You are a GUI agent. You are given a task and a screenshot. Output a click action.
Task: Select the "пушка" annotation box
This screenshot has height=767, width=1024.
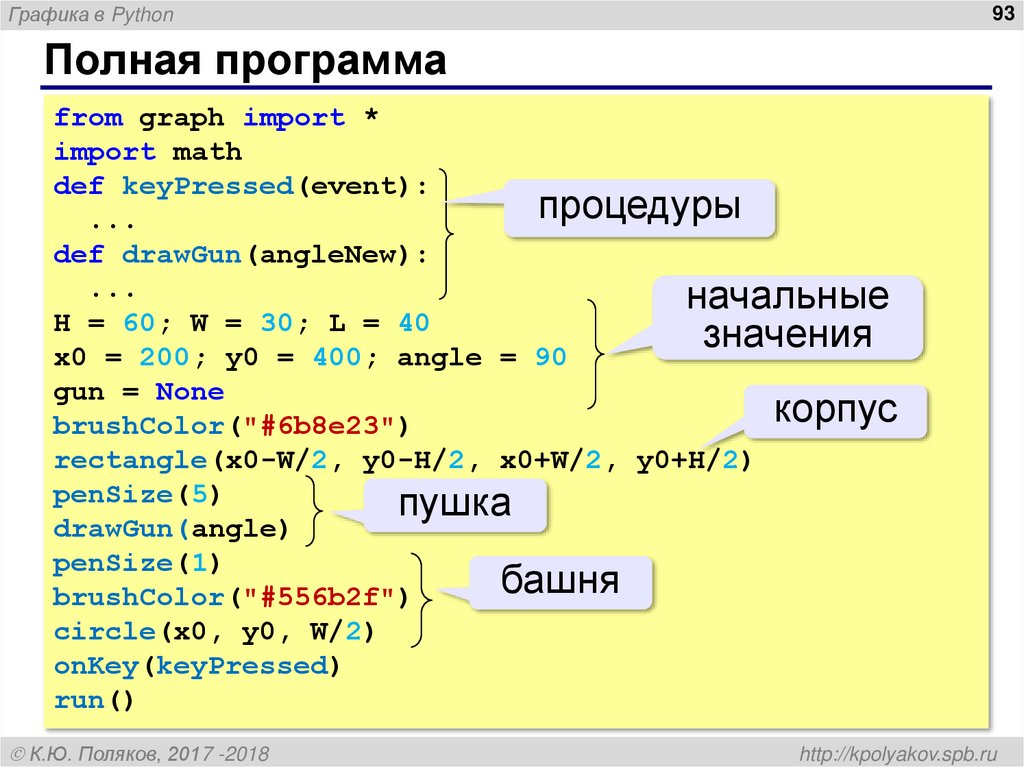point(455,504)
